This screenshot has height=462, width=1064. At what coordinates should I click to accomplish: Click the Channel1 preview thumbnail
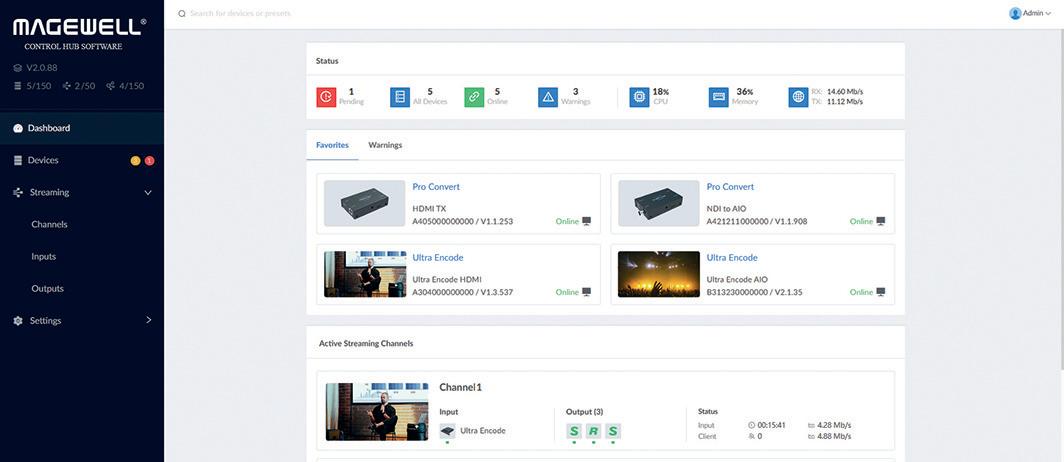click(377, 412)
